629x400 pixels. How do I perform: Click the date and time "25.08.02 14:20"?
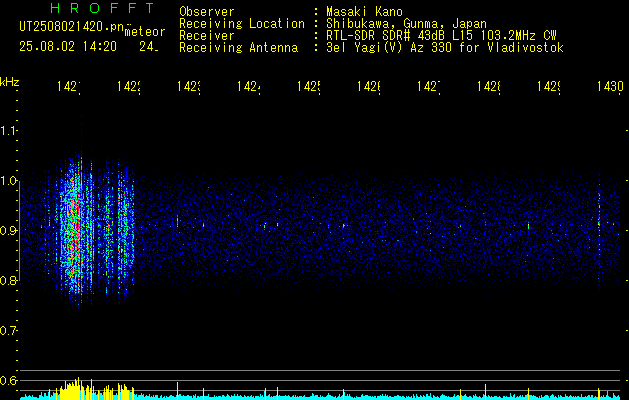pyautogui.click(x=68, y=47)
